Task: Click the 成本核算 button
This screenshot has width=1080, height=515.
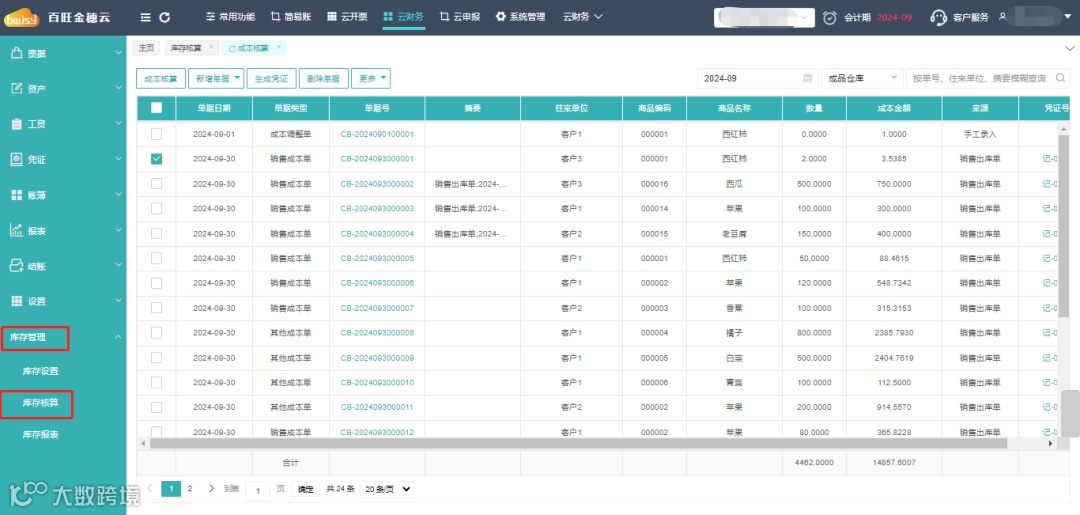Action: click(x=160, y=78)
